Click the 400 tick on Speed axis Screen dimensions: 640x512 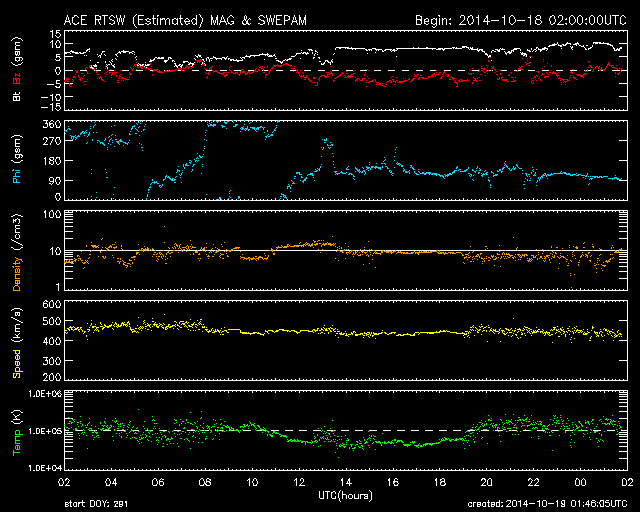52,341
